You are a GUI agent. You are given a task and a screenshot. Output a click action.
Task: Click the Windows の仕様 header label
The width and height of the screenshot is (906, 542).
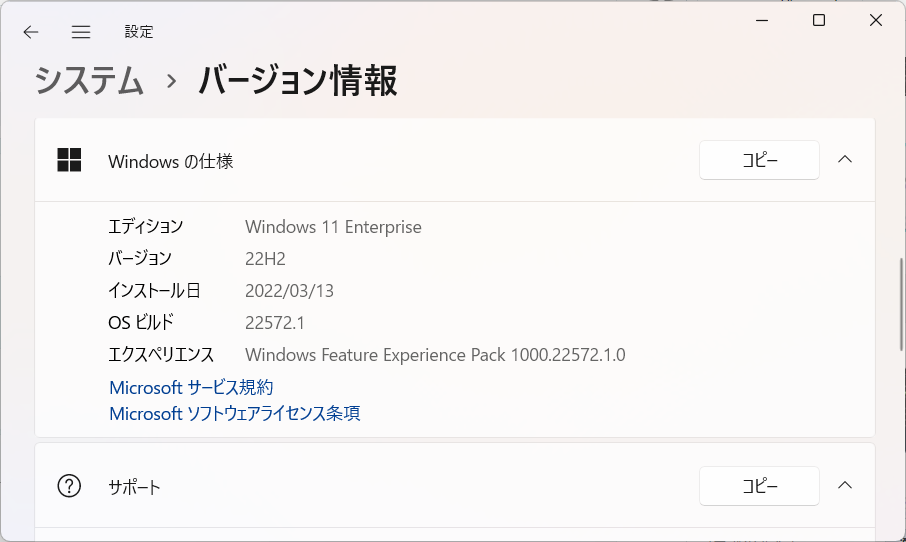(170, 161)
